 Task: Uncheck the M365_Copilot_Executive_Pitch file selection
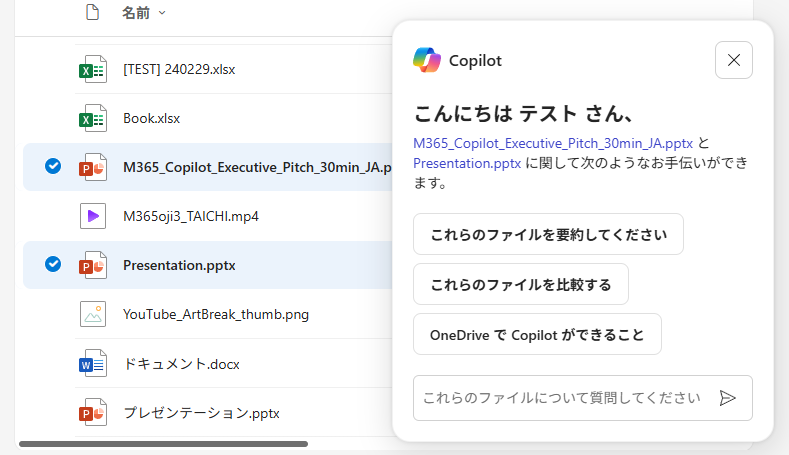click(53, 167)
